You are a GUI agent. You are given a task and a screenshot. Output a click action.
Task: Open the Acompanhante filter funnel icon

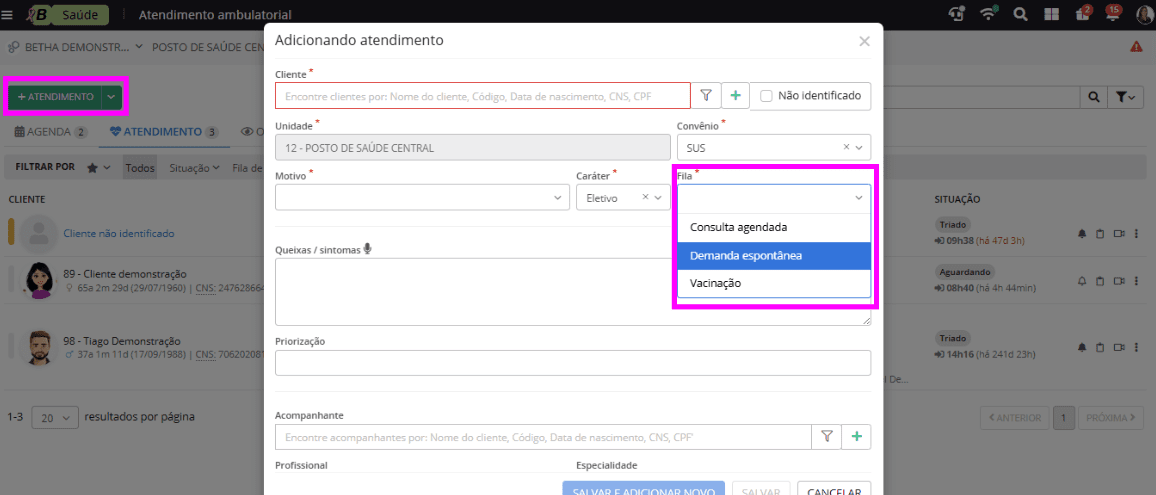coord(826,437)
